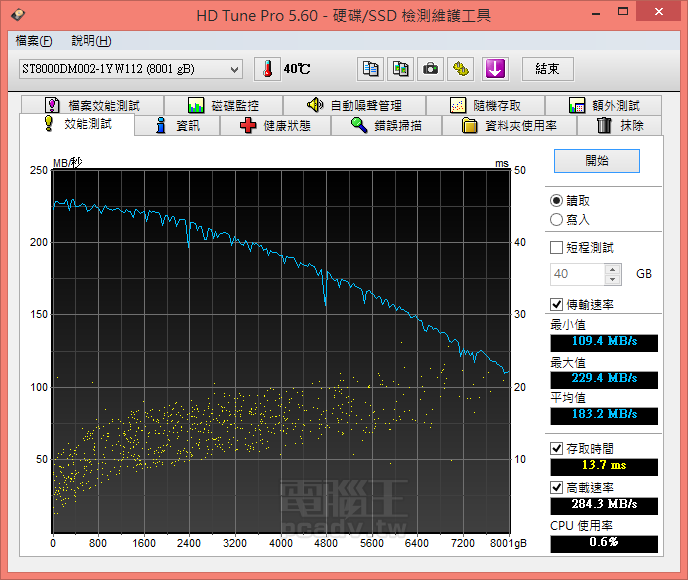Open the 磁碟監控 tab
Screen dimensions: 688x580
point(224,105)
